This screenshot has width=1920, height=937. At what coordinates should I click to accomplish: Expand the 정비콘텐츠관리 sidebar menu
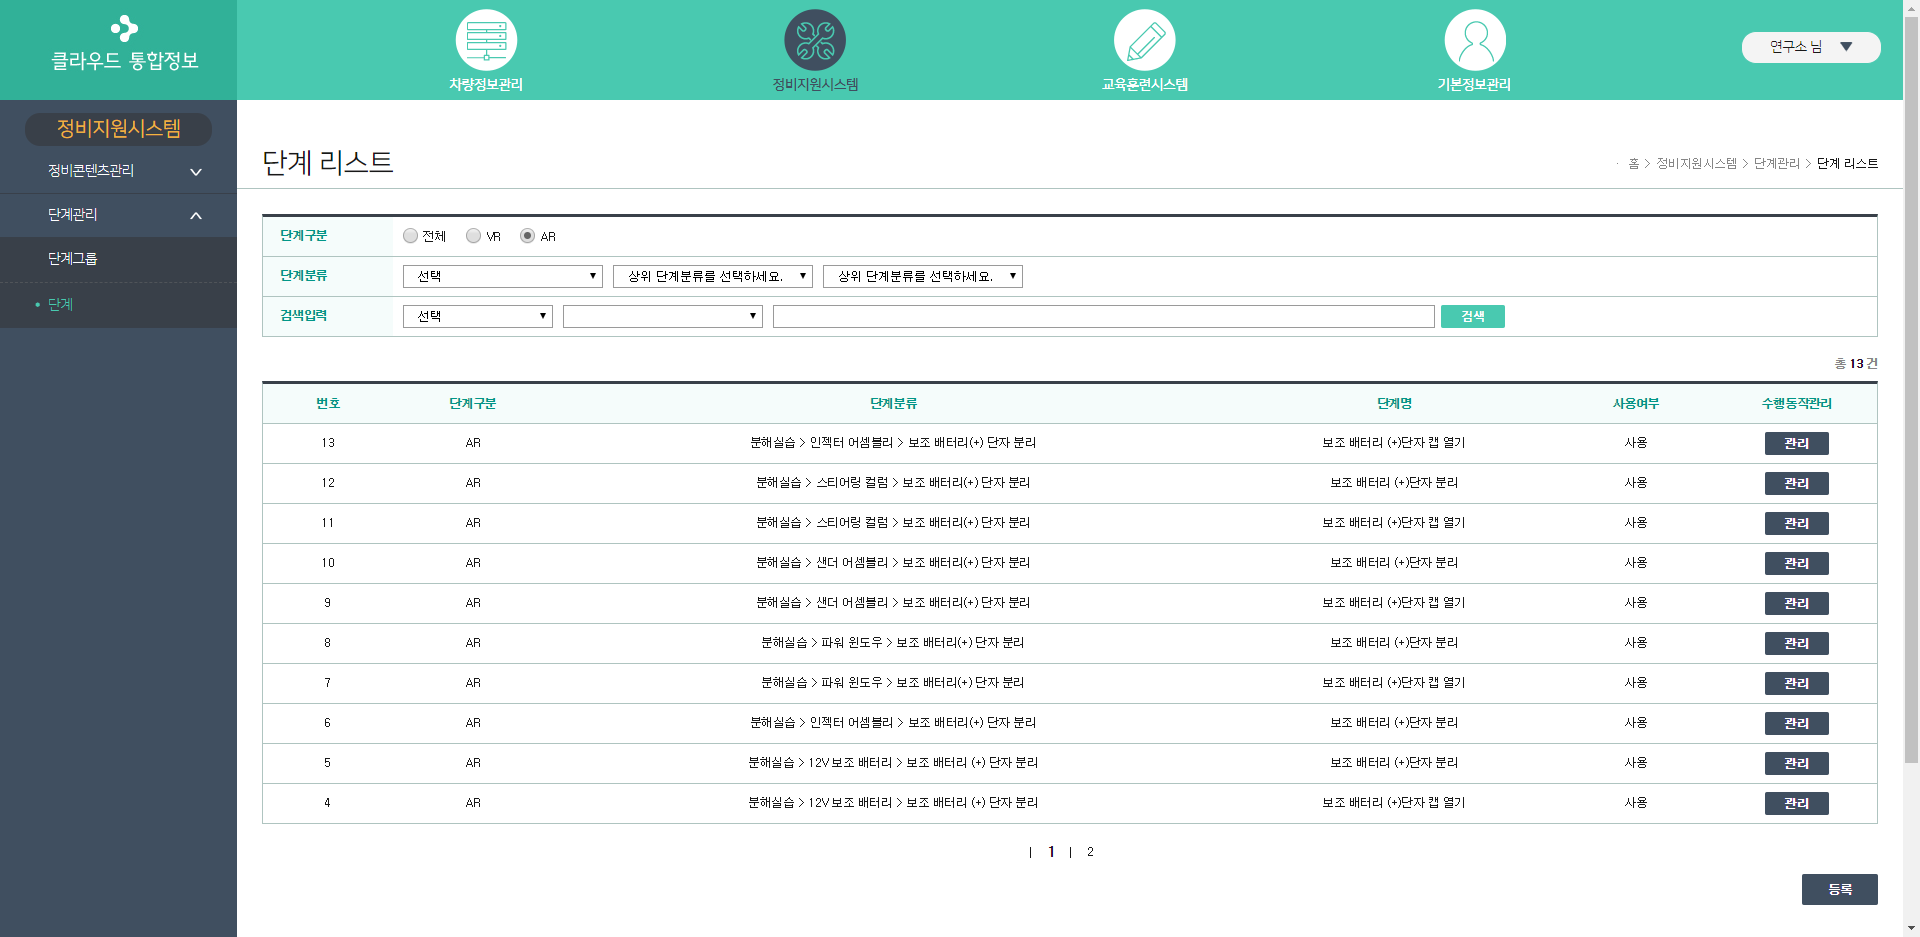point(118,171)
